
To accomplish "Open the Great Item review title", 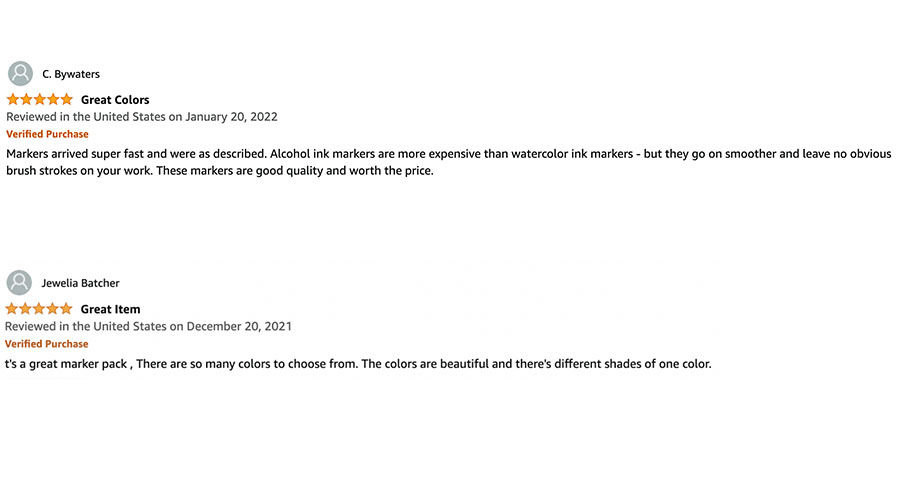I will pyautogui.click(x=110, y=310).
